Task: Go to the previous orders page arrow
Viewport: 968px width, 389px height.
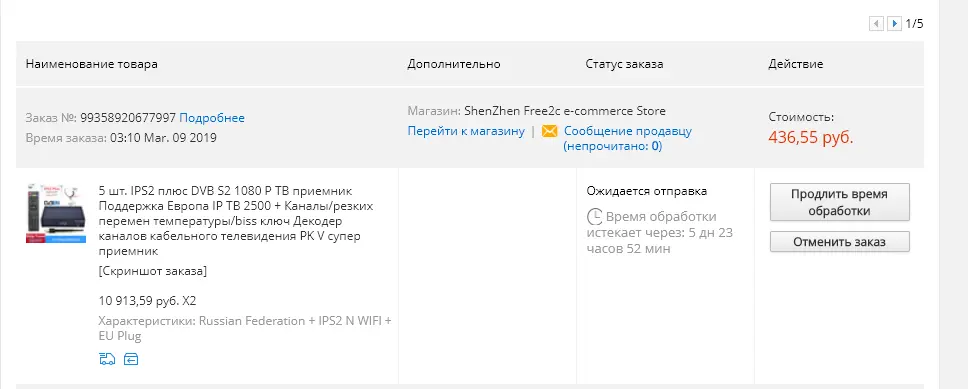Action: (x=875, y=24)
